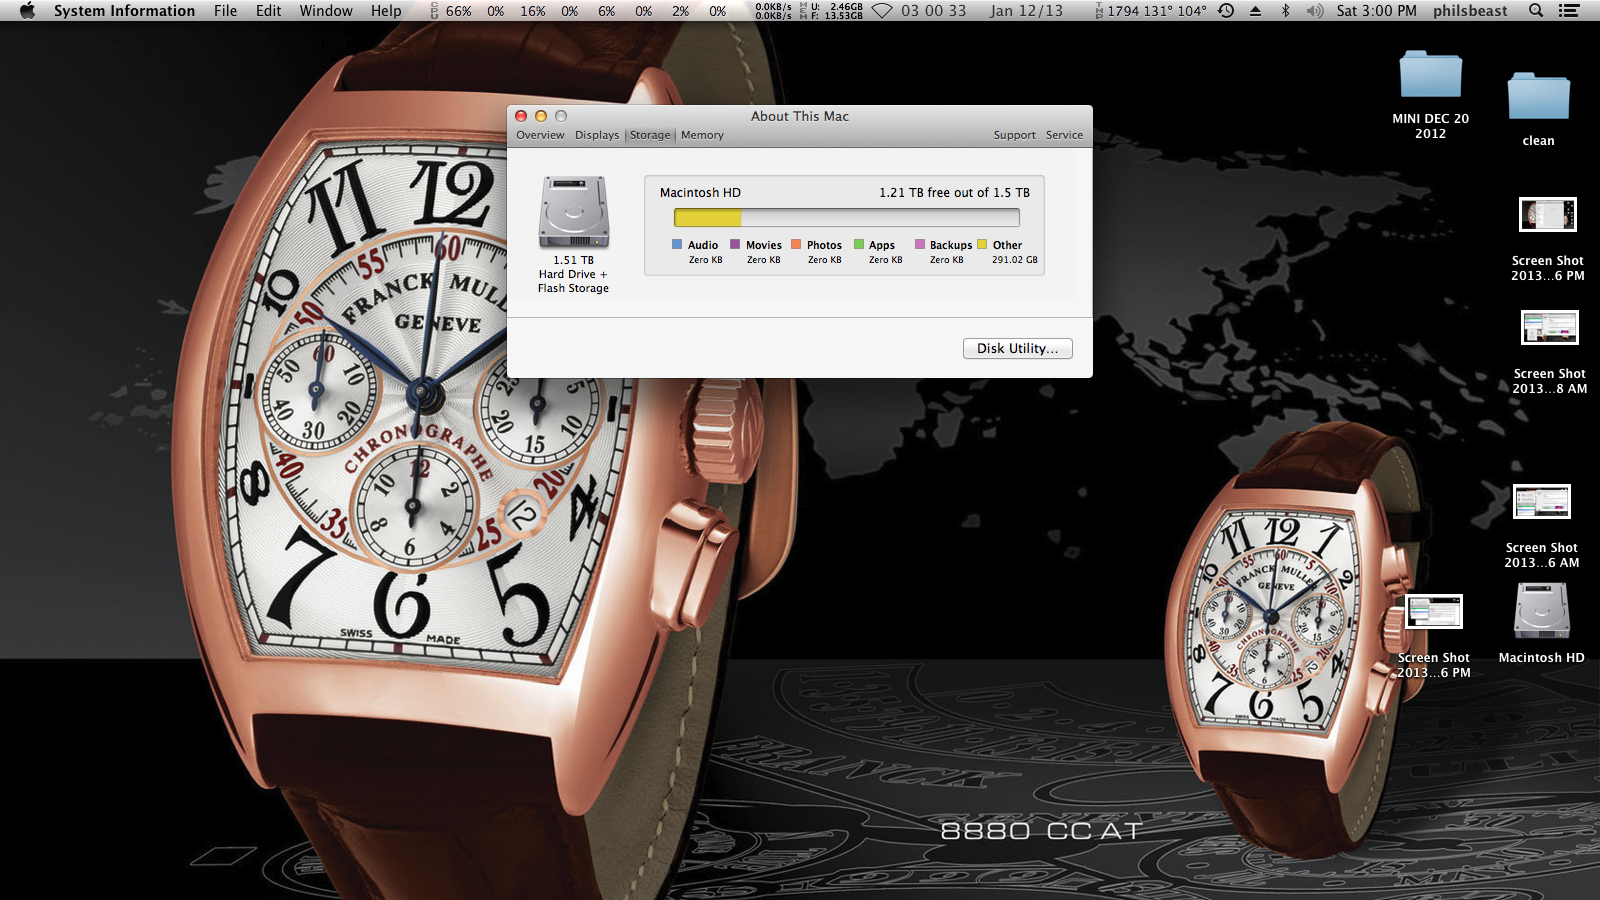Open the philsbeast user menu
This screenshot has height=900, width=1600.
pos(1470,11)
